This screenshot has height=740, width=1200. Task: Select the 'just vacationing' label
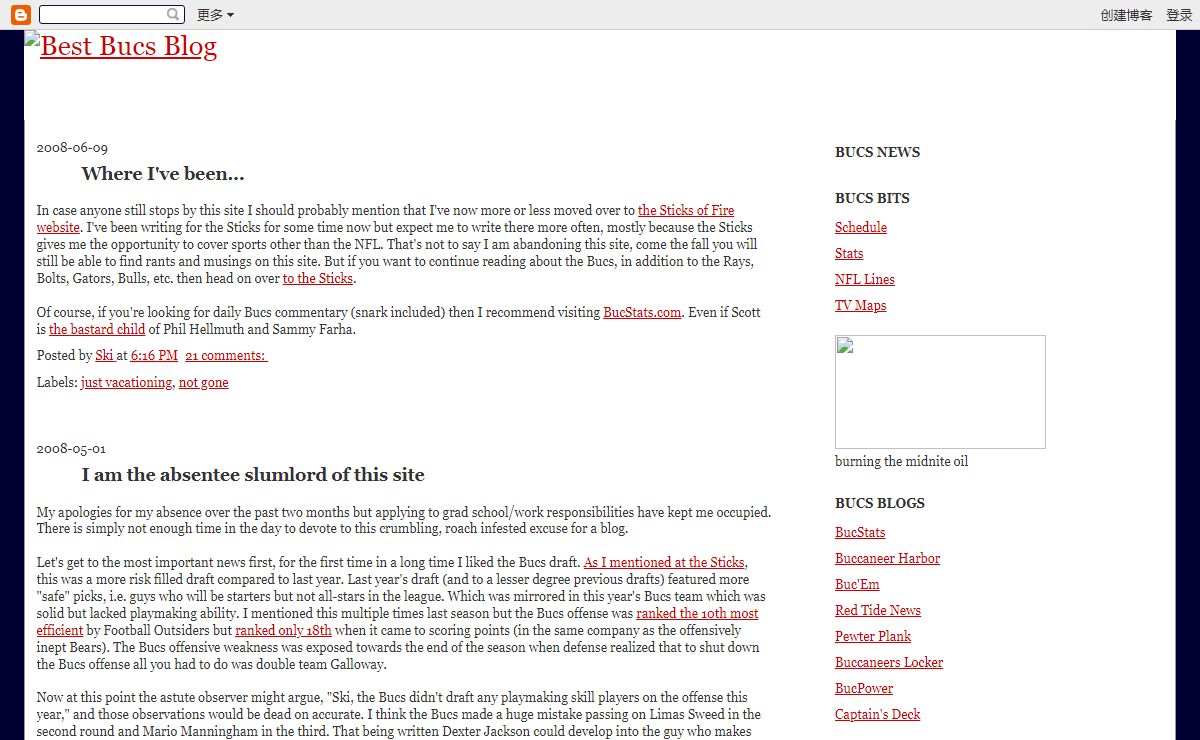tap(127, 382)
